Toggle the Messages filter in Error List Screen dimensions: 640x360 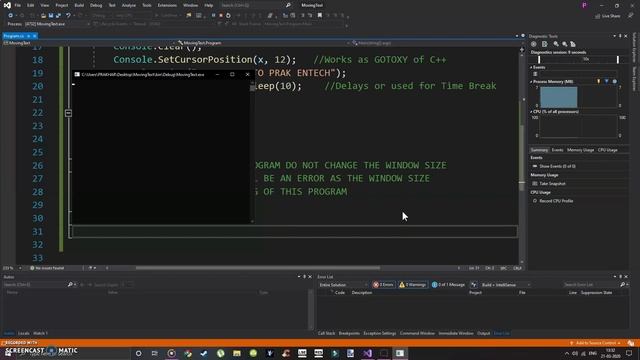click(448, 285)
